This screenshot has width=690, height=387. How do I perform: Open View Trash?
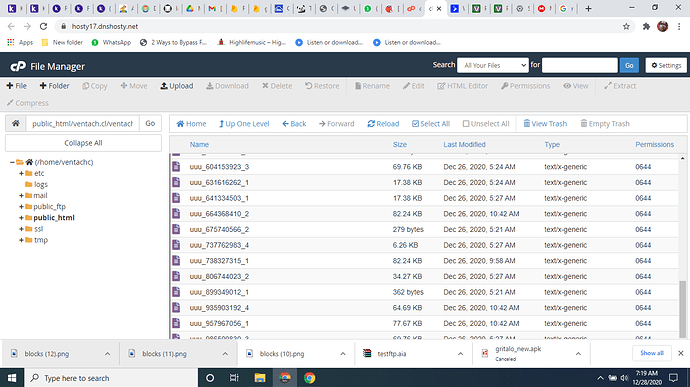(x=545, y=124)
